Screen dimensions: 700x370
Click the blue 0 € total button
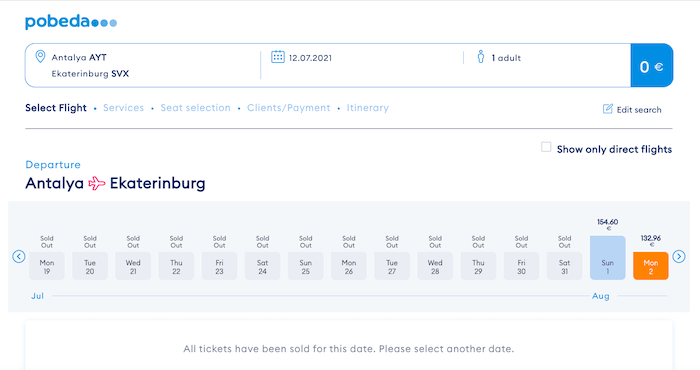(x=651, y=66)
